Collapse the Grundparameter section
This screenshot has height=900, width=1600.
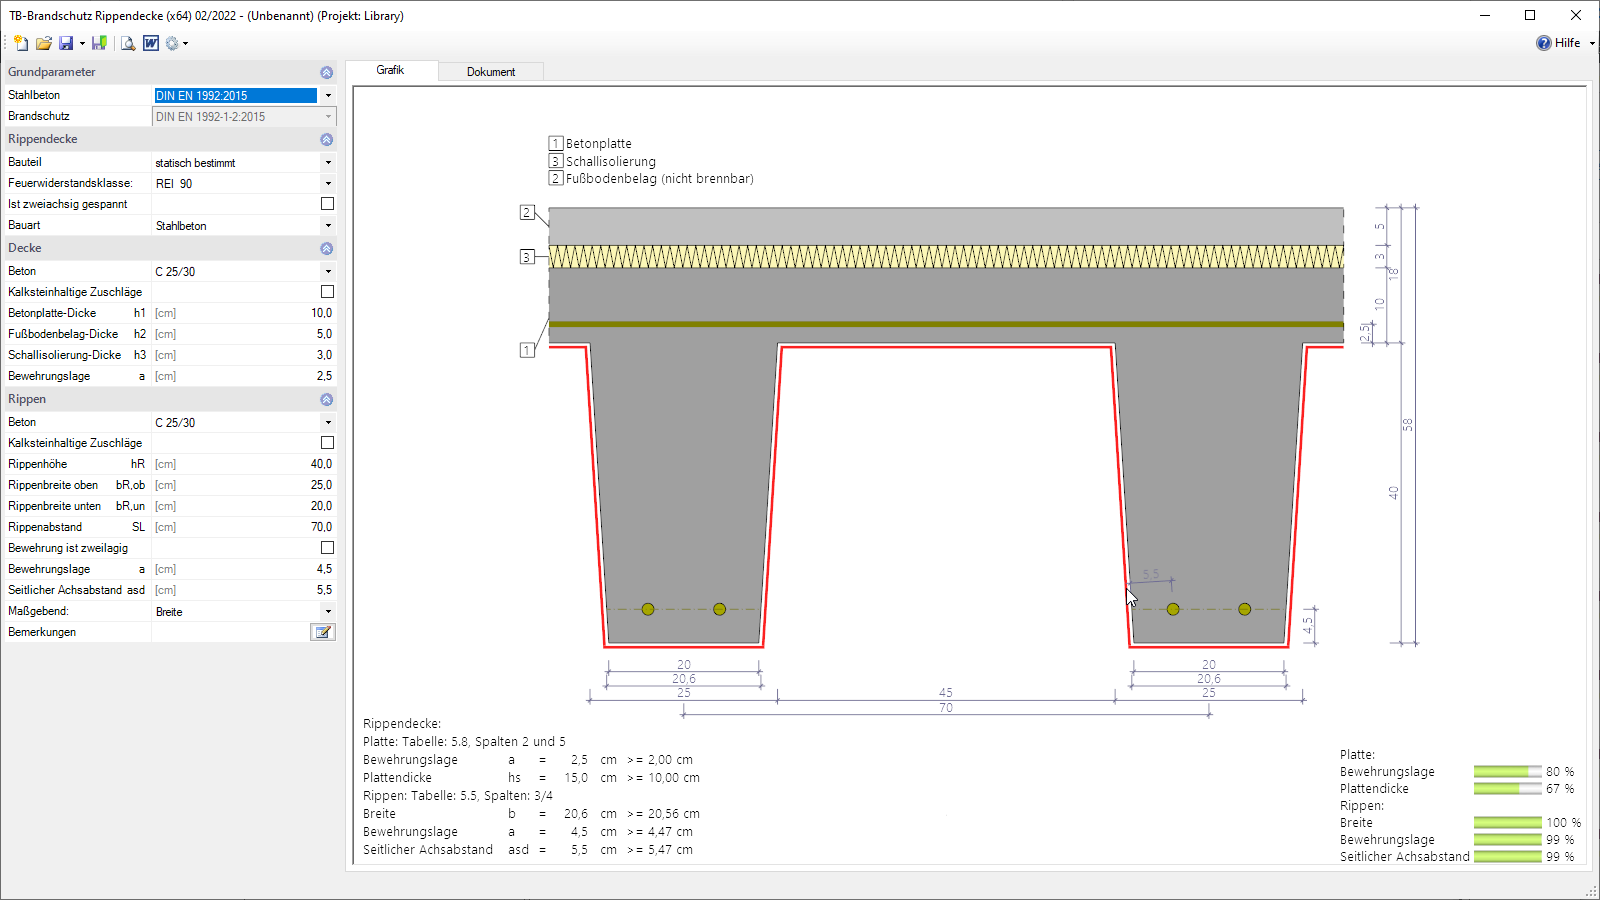point(326,72)
